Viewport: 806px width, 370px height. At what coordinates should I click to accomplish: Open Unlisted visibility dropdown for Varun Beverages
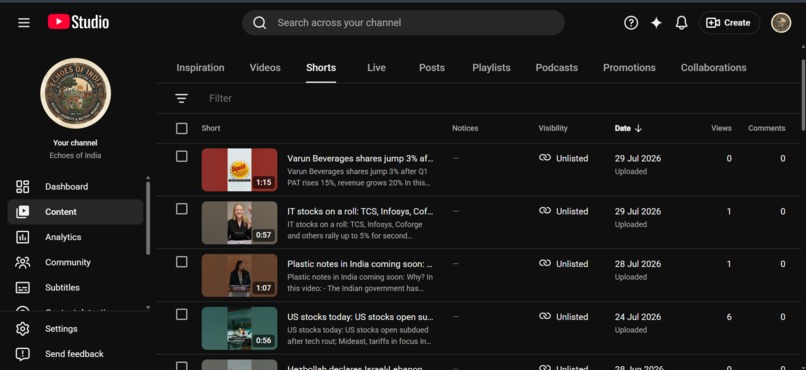(563, 158)
